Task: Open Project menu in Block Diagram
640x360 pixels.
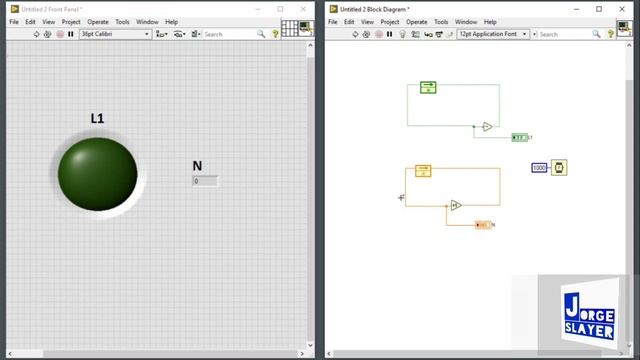Action: 390,22
